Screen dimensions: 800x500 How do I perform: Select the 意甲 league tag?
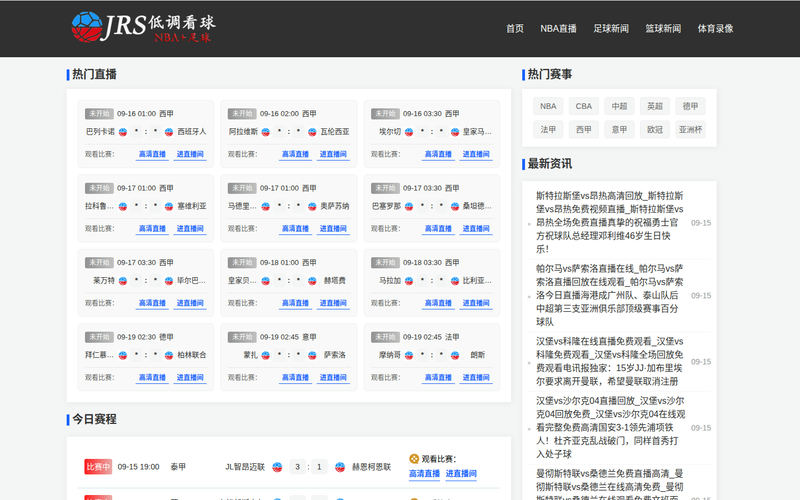(619, 130)
